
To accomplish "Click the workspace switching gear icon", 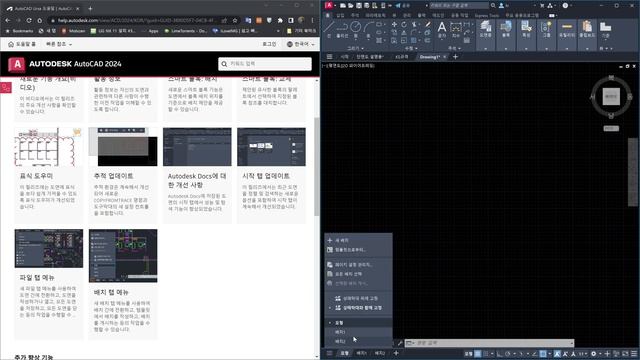I will [593, 353].
